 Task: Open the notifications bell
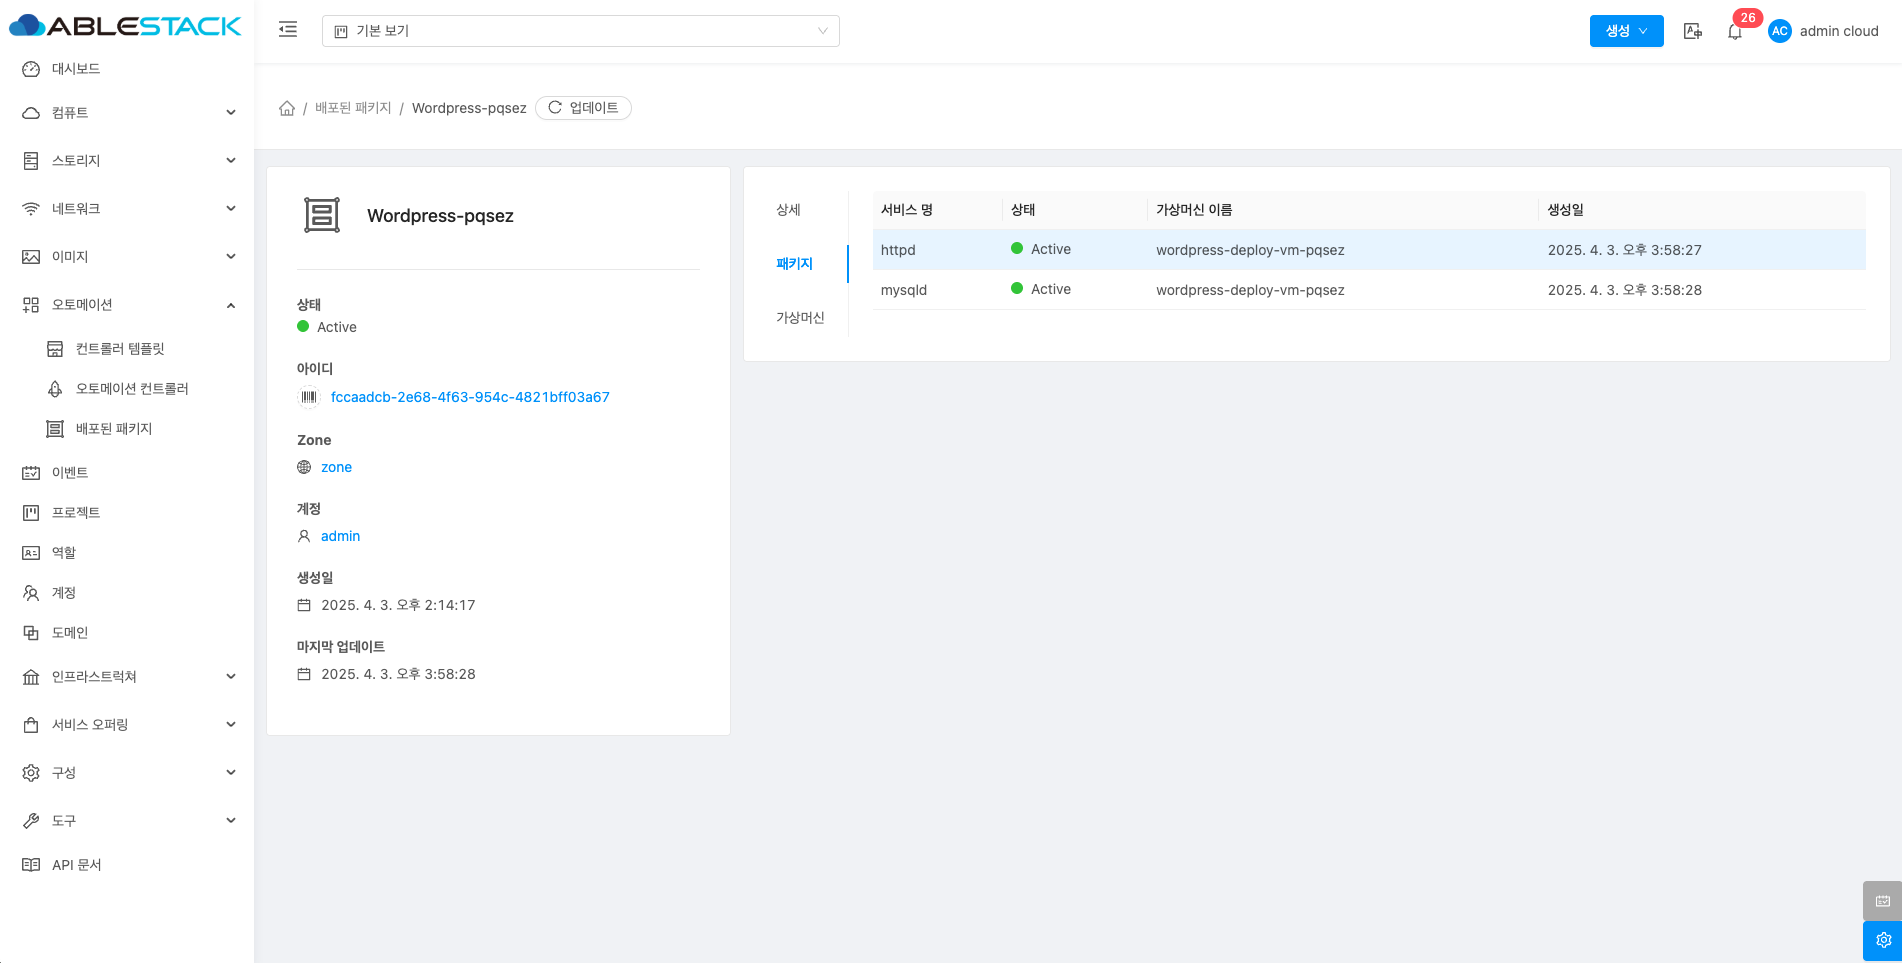[1735, 32]
